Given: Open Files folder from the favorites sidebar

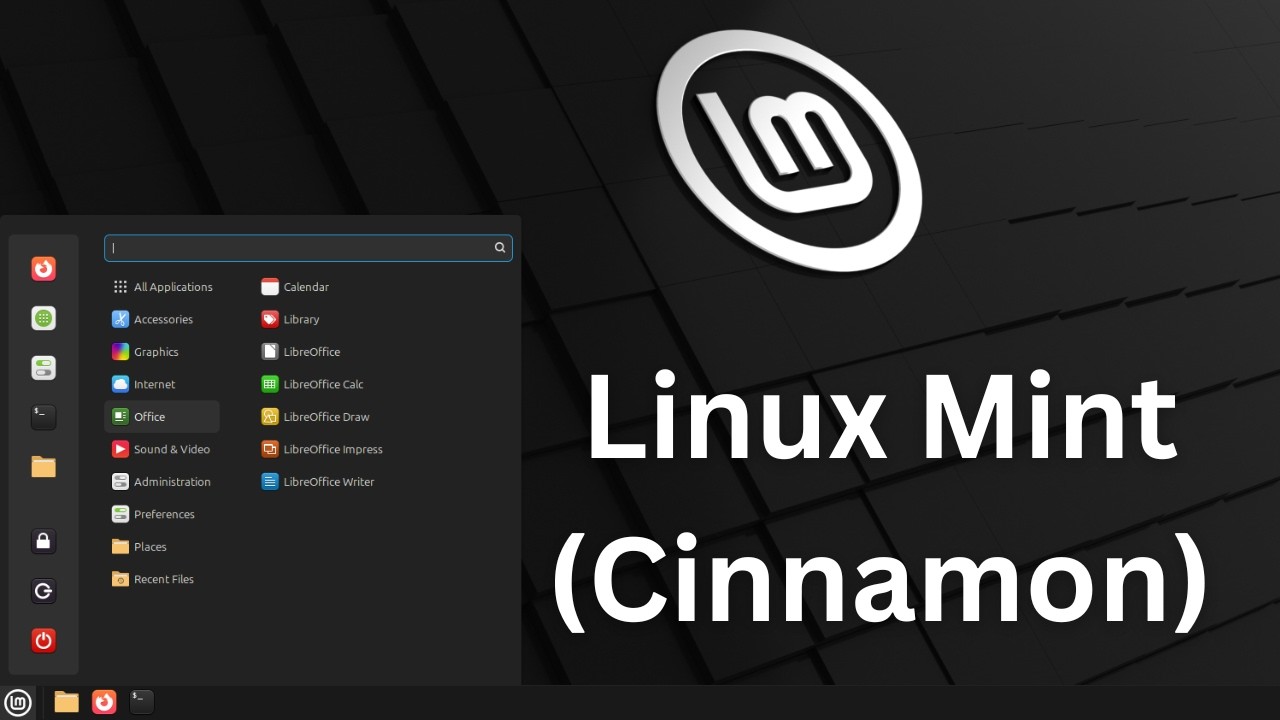Looking at the screenshot, I should pyautogui.click(x=43, y=467).
